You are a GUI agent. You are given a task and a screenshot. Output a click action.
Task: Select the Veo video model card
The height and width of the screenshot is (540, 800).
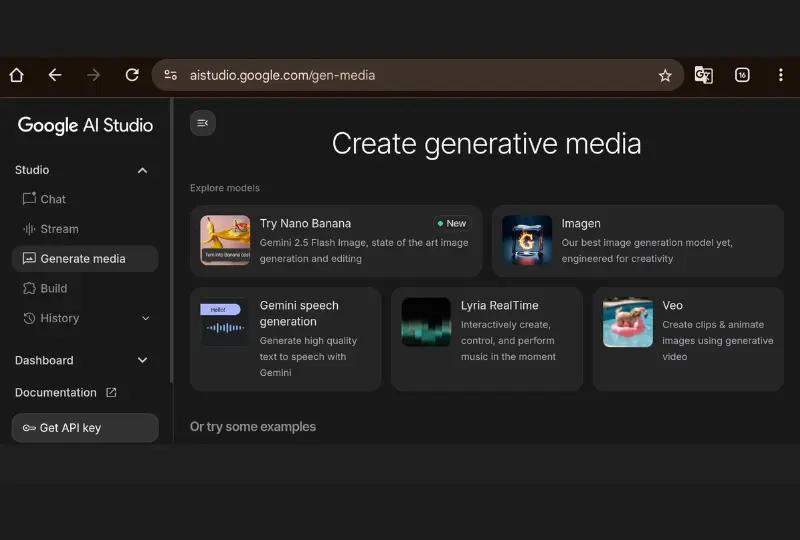(x=688, y=339)
